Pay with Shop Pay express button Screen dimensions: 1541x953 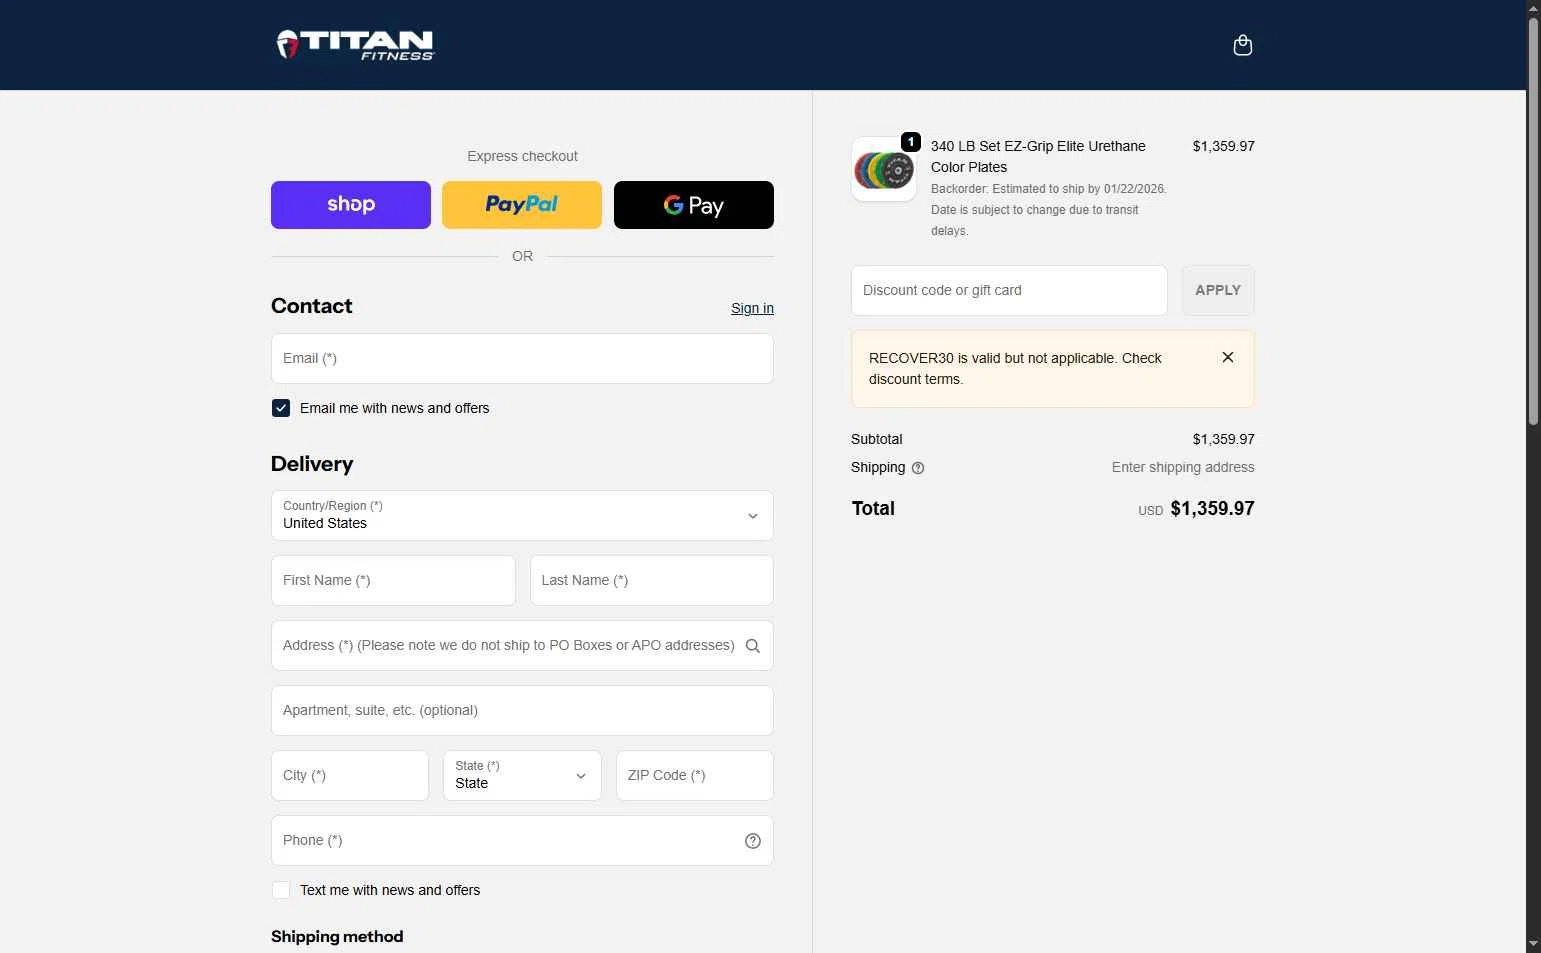[351, 205]
